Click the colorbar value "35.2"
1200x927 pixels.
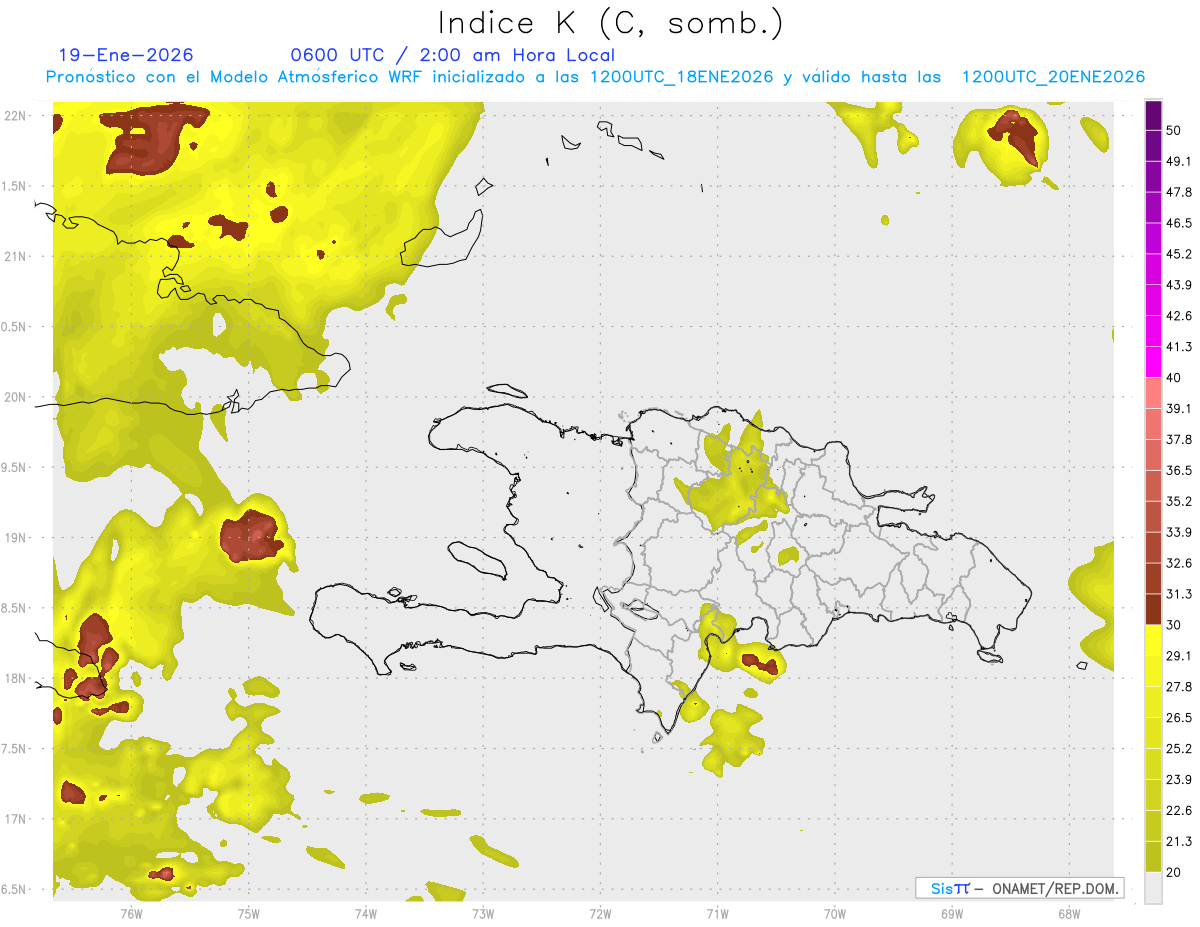coord(1180,501)
